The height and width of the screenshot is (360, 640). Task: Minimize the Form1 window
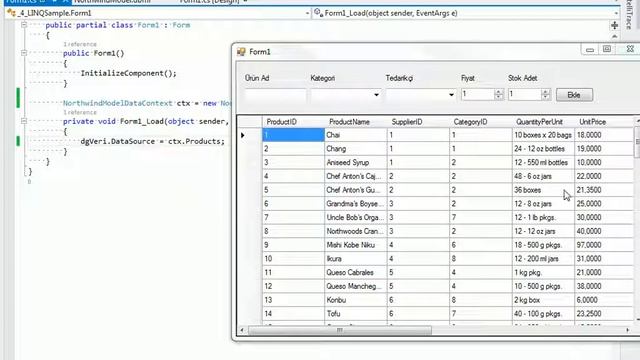590,50
